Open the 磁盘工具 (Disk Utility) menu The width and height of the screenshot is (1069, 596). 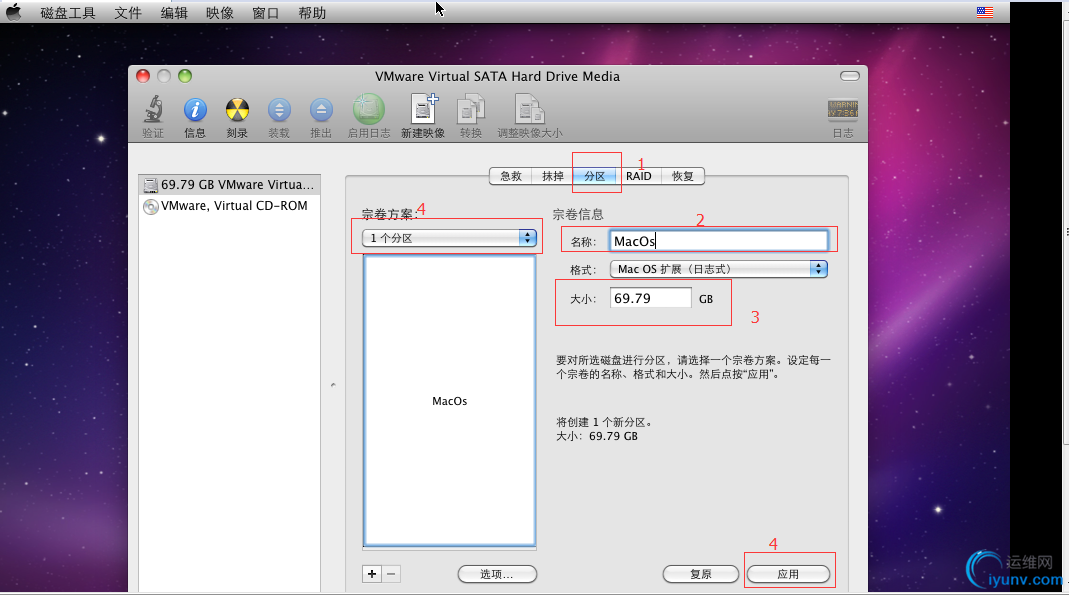pos(68,13)
